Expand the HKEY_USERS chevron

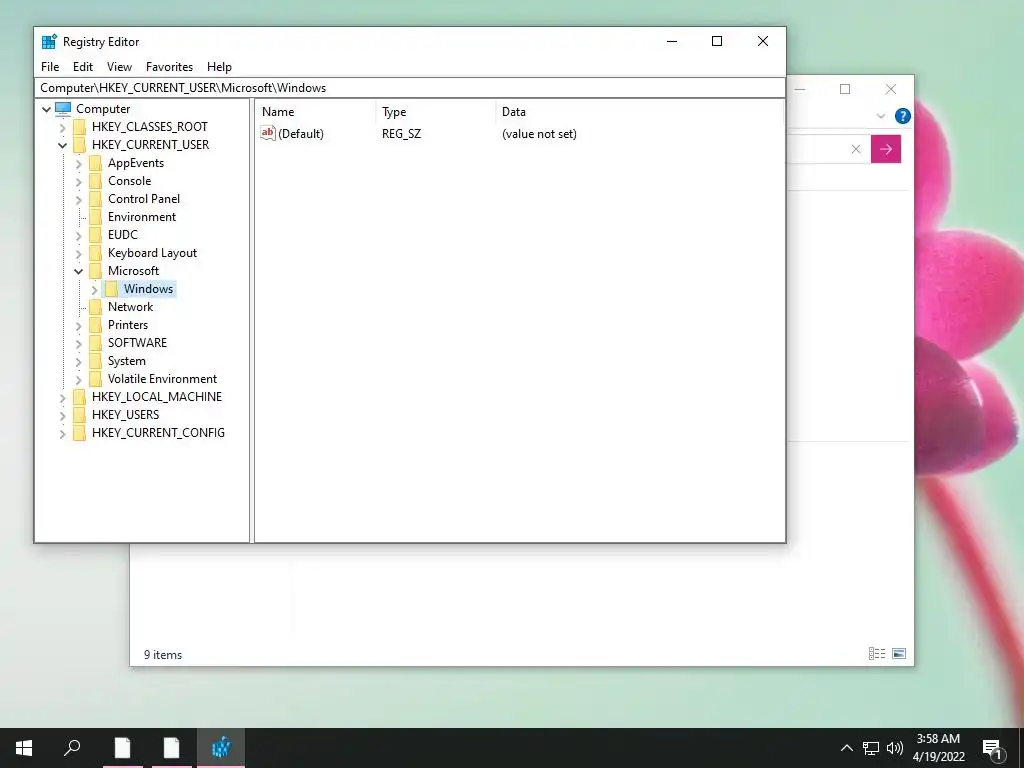pyautogui.click(x=63, y=415)
